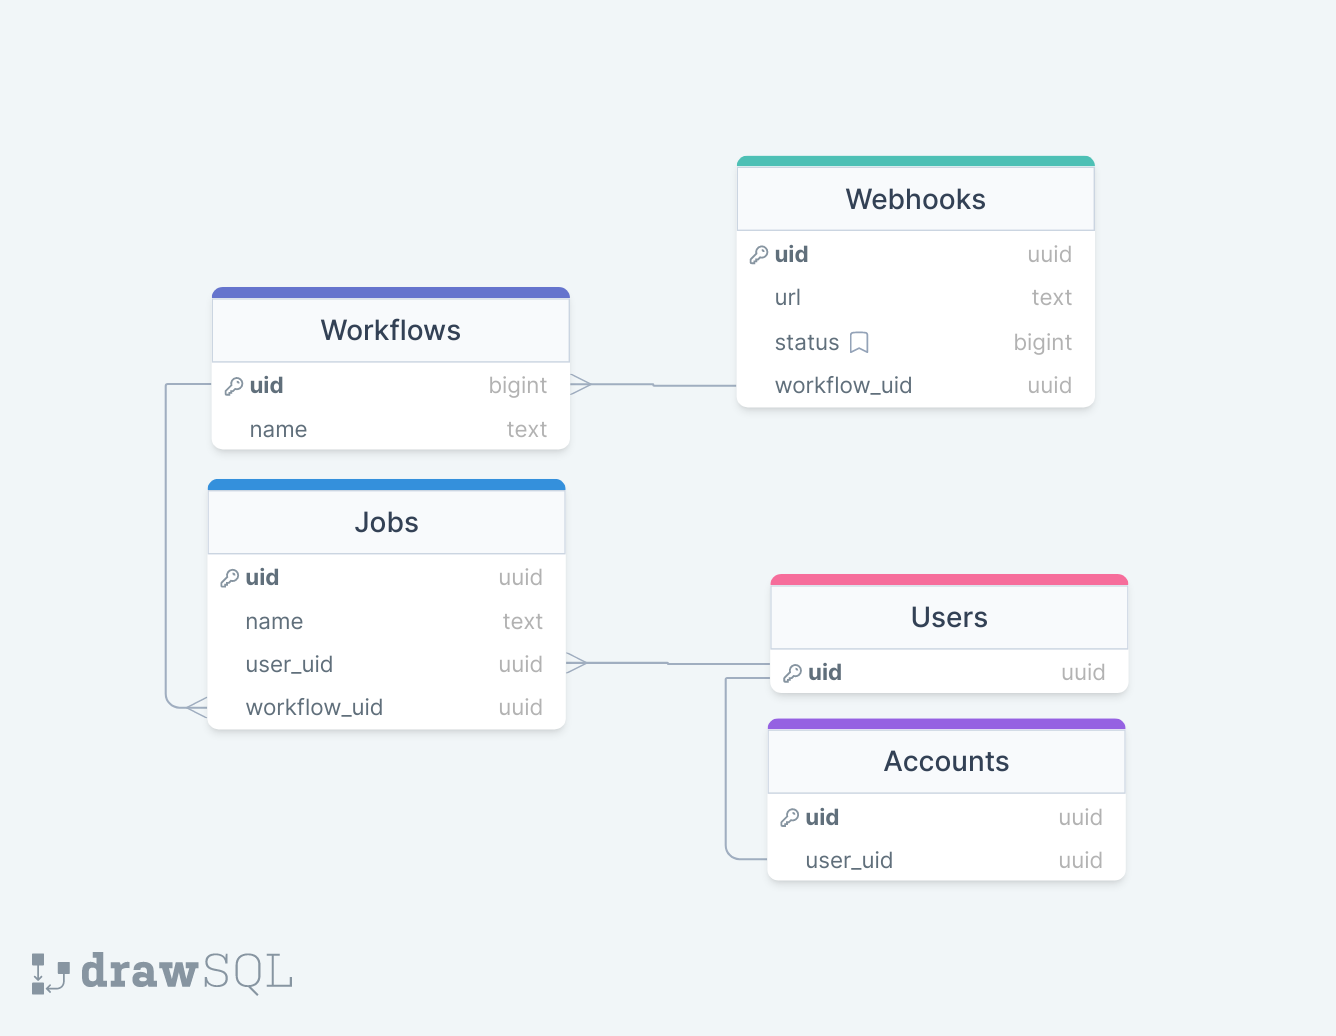Select the workflow_uid column in Webhooks
The image size is (1336, 1036).
(916, 386)
